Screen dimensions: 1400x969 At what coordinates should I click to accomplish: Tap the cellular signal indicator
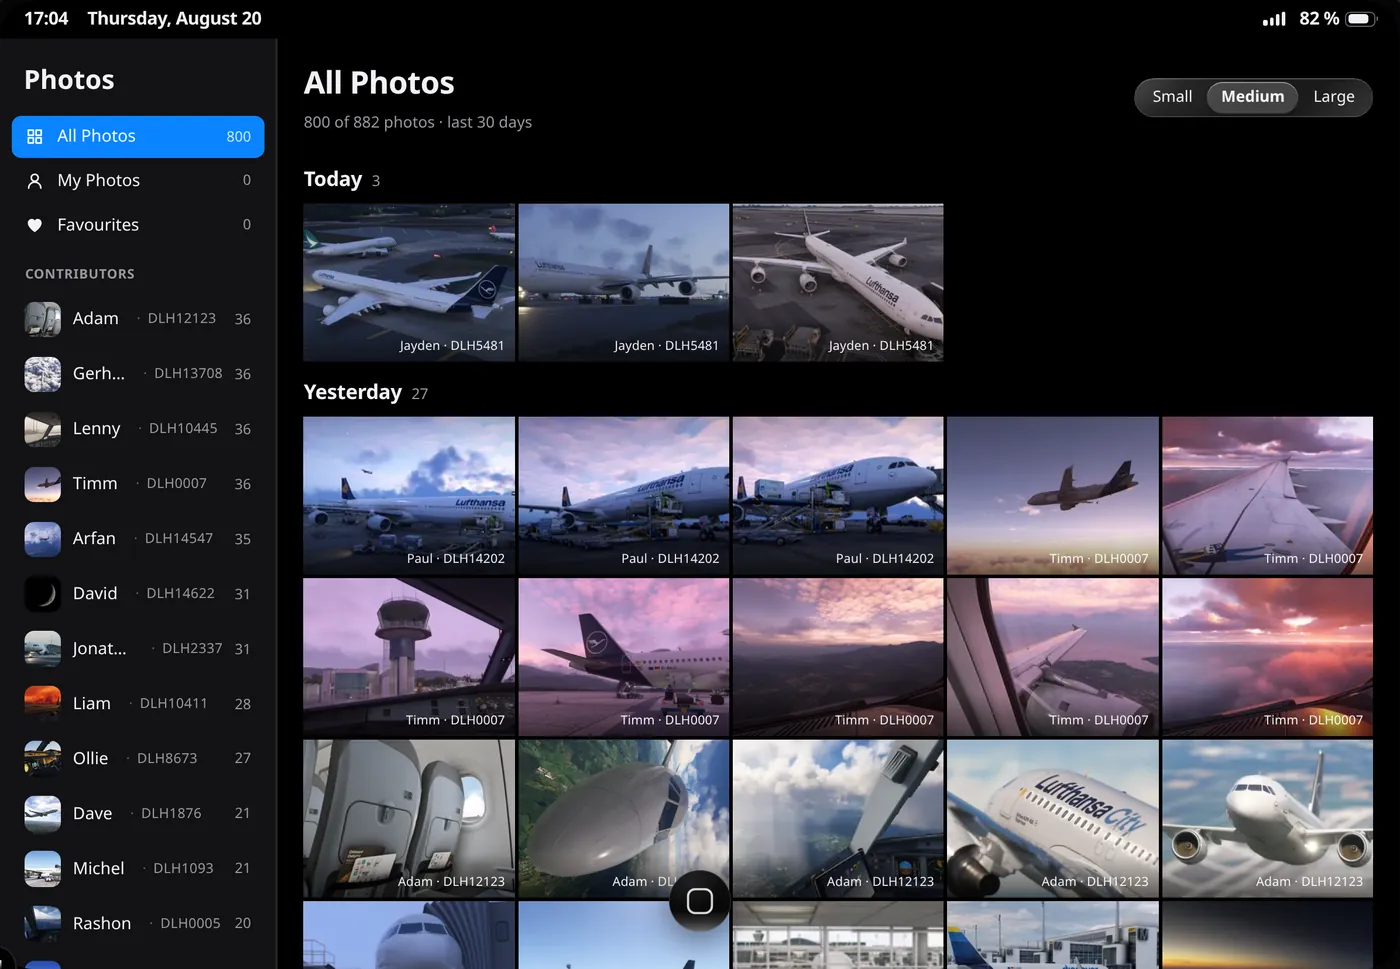tap(1274, 19)
